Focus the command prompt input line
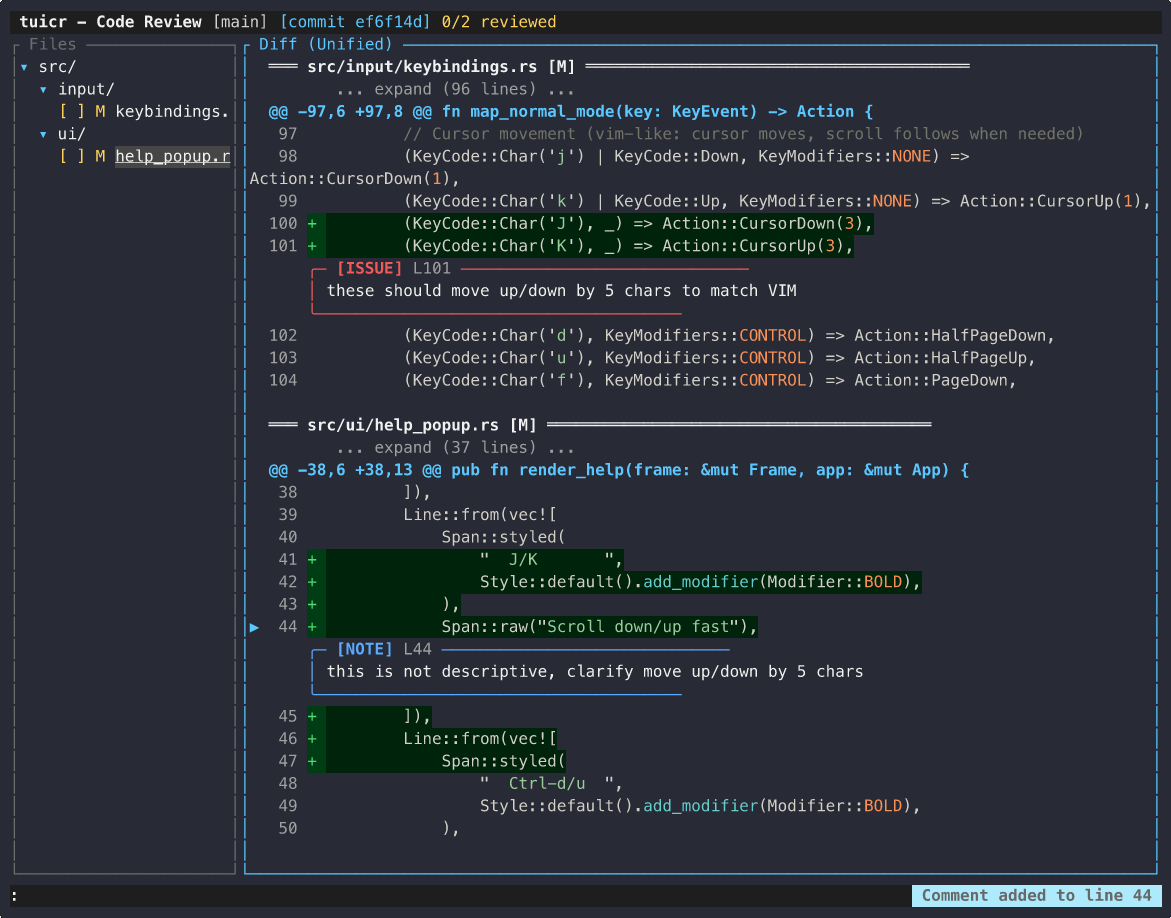This screenshot has height=918, width=1171. 460,896
